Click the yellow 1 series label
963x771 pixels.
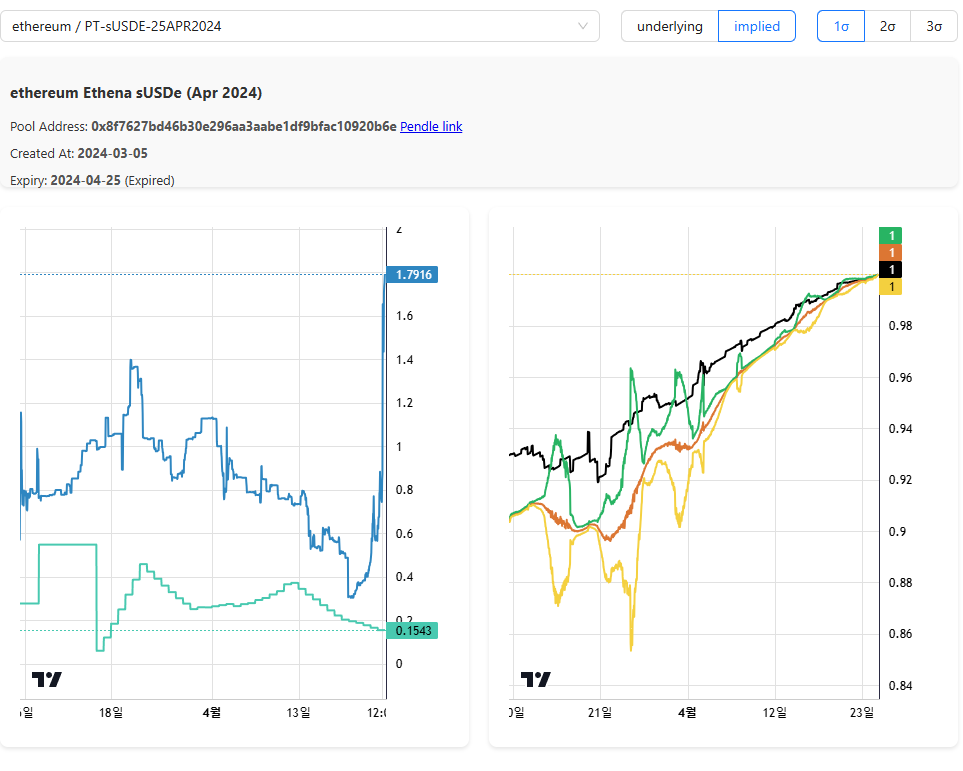pos(891,287)
